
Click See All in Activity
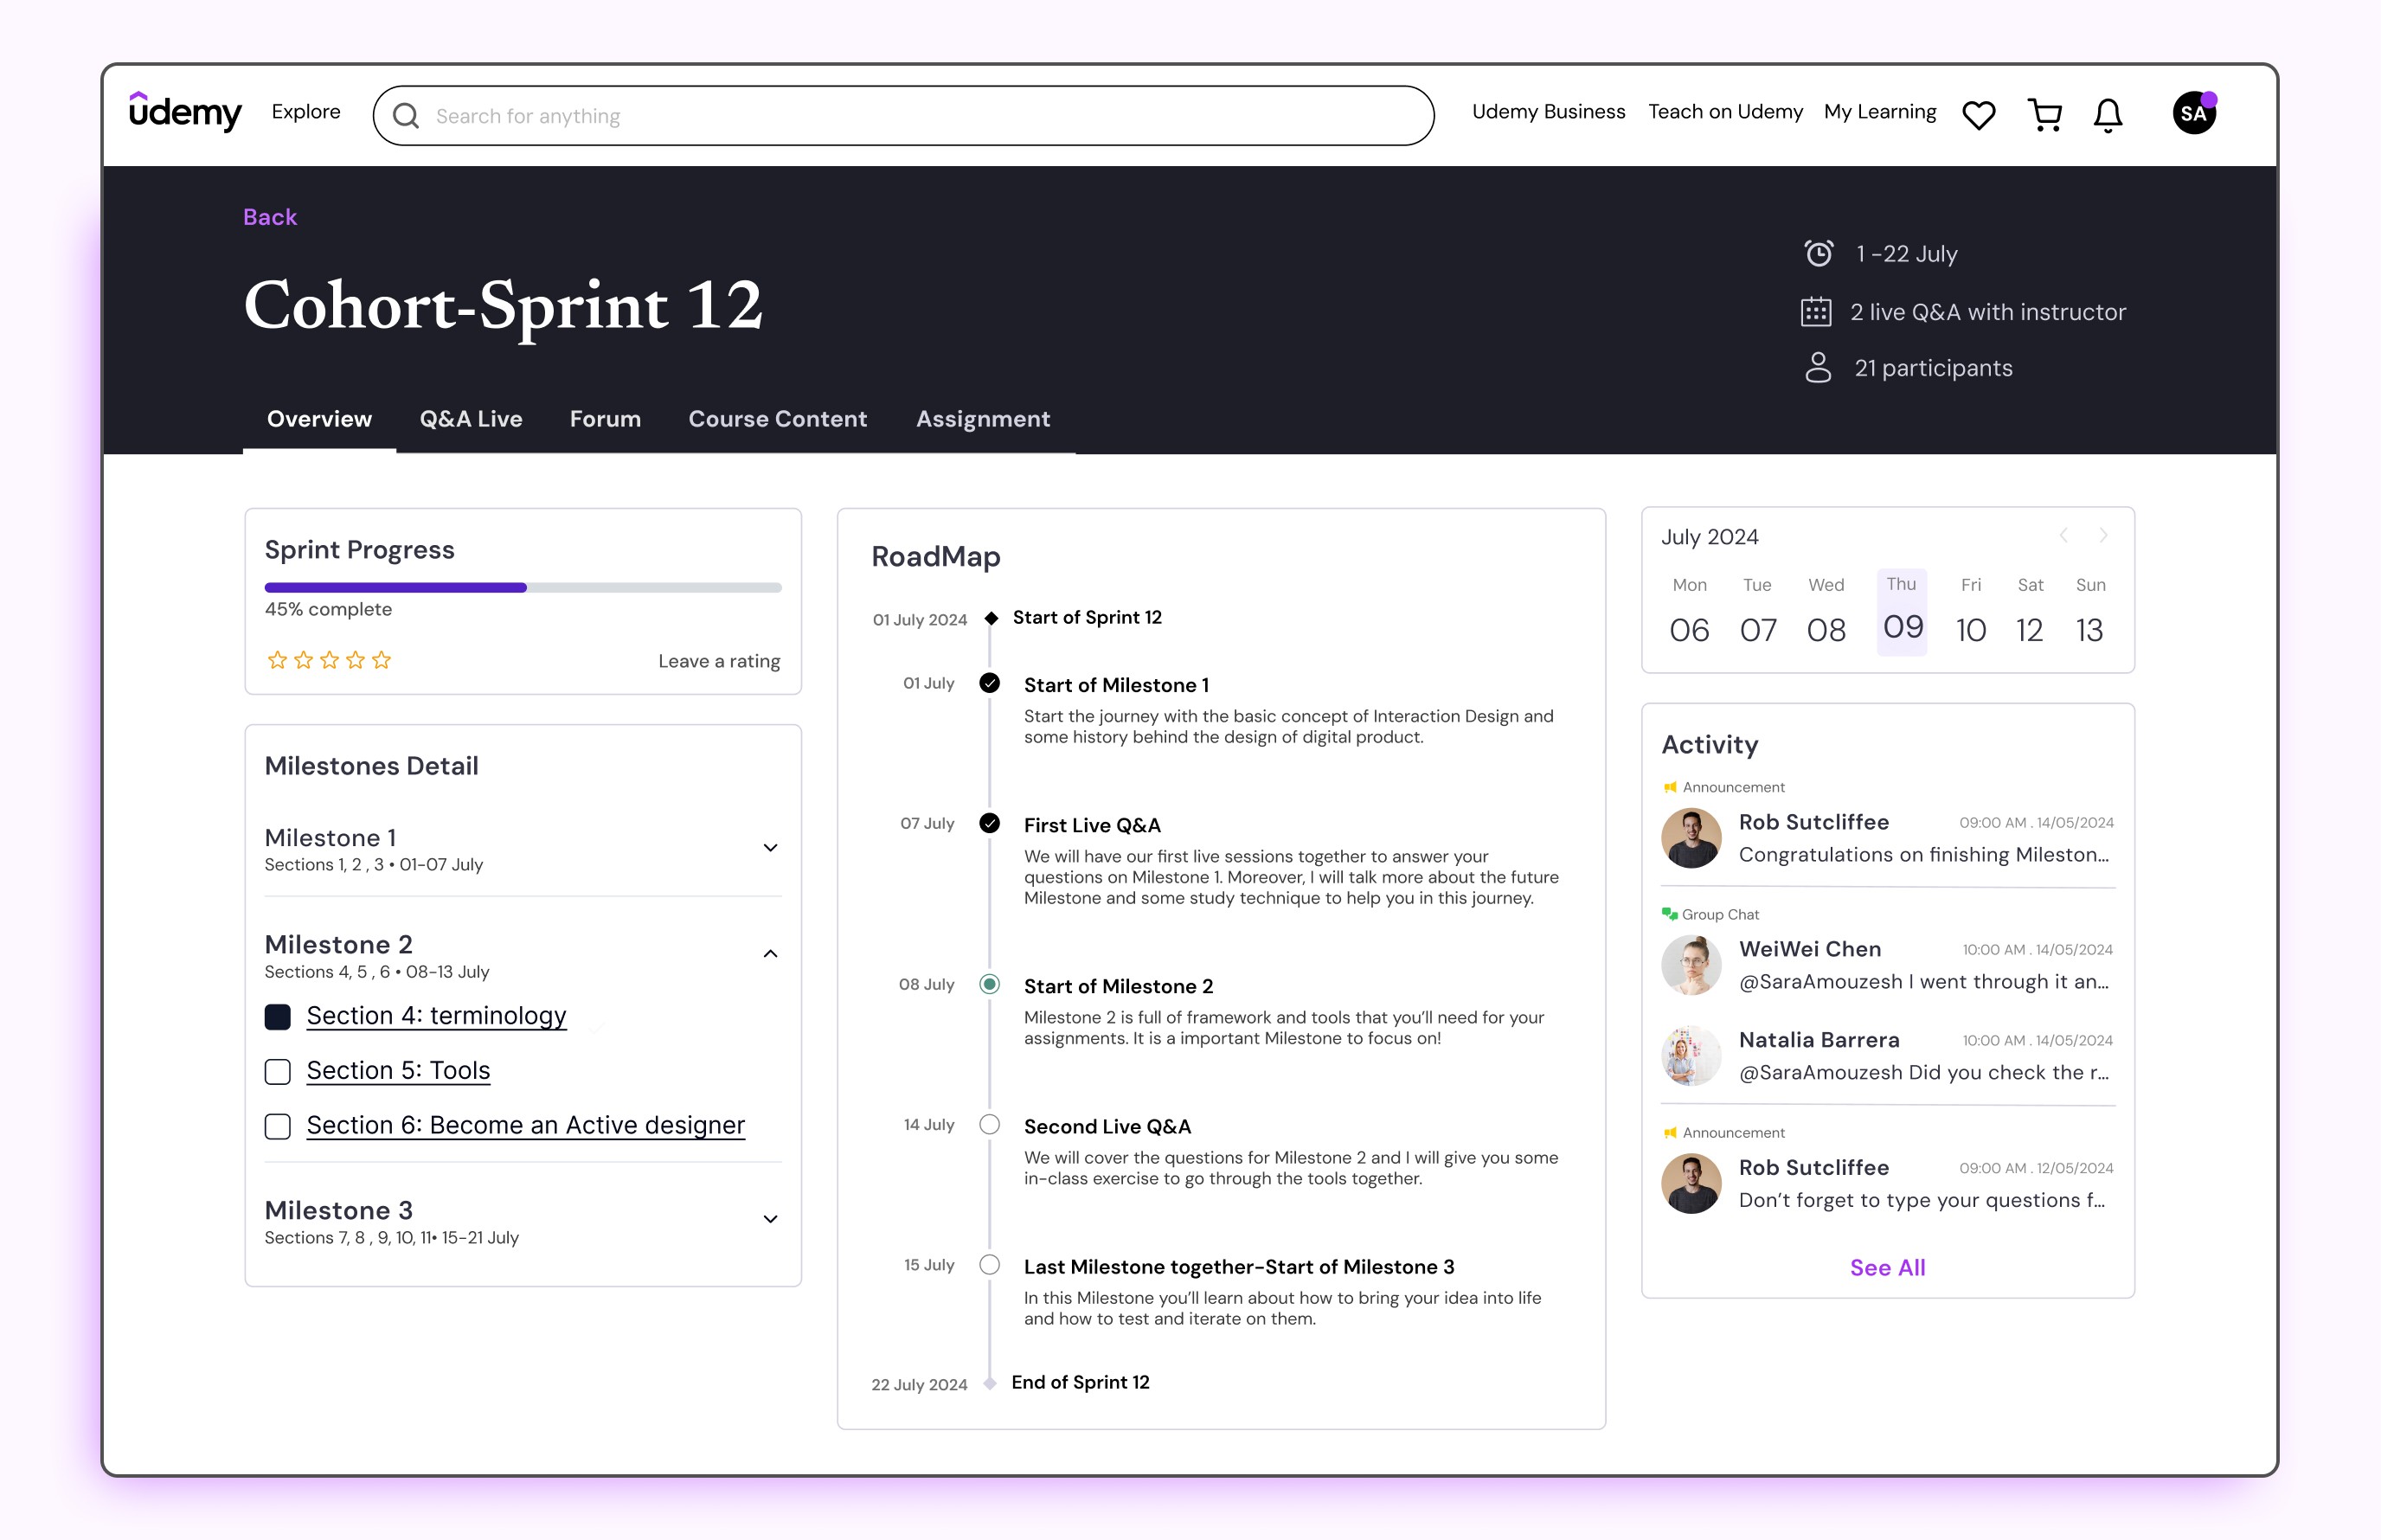(x=1886, y=1267)
